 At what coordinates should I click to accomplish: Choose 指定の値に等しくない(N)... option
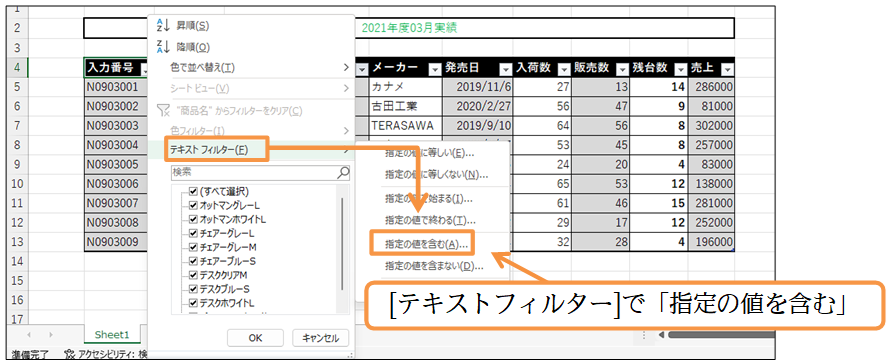(x=436, y=175)
